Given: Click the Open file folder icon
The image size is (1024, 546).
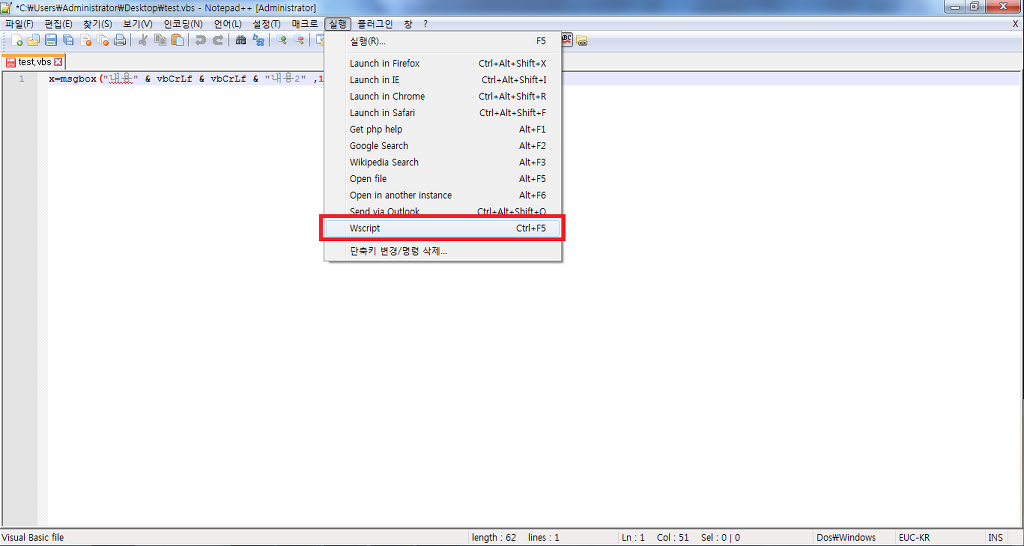Looking at the screenshot, I should 34,40.
